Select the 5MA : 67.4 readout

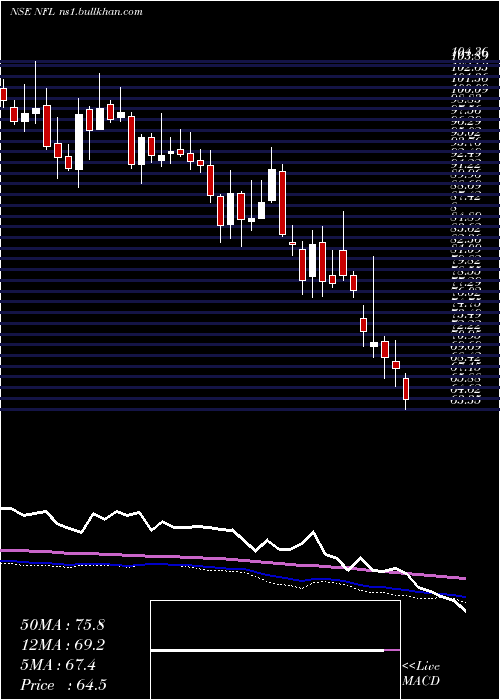coord(58,665)
